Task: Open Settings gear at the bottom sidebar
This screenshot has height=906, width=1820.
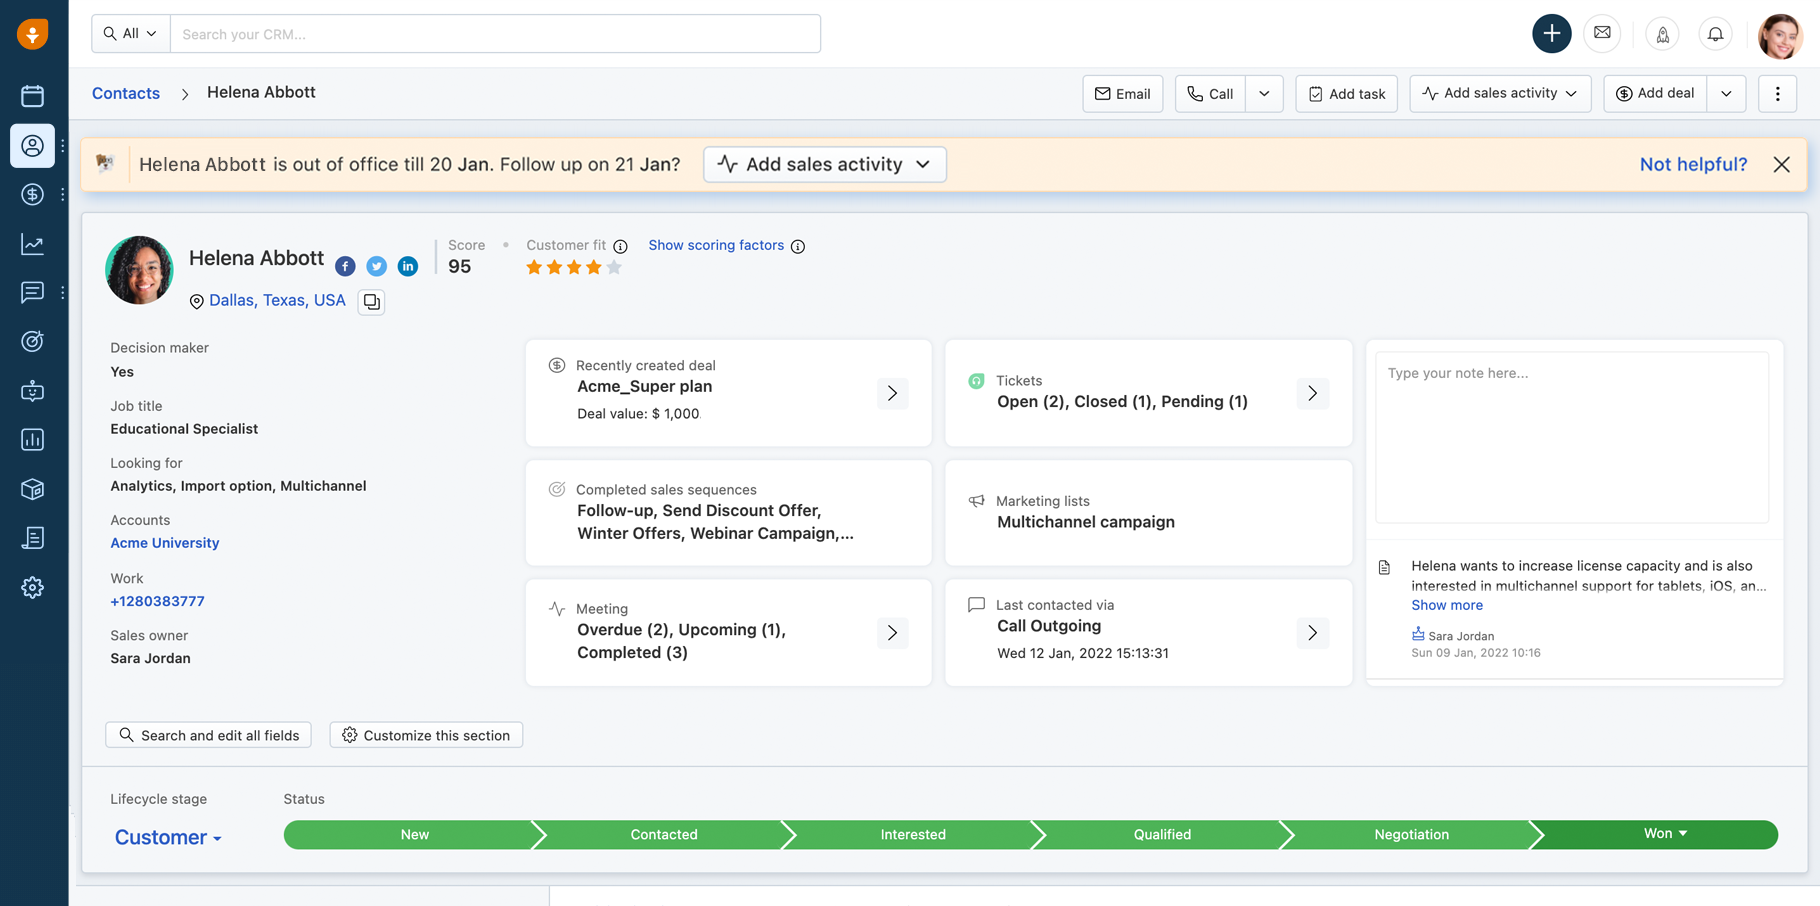Action: point(33,588)
